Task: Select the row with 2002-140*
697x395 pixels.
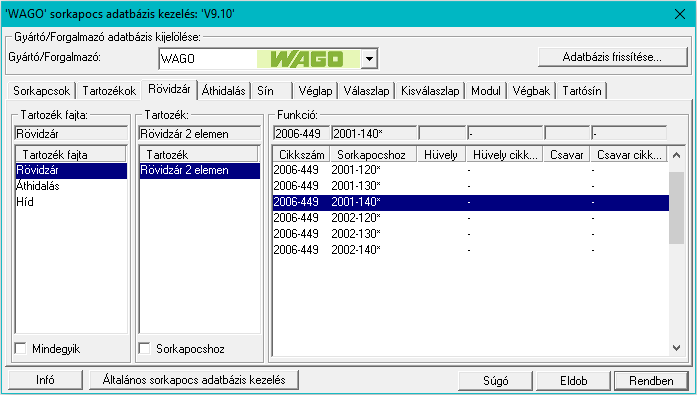Action: coord(471,250)
